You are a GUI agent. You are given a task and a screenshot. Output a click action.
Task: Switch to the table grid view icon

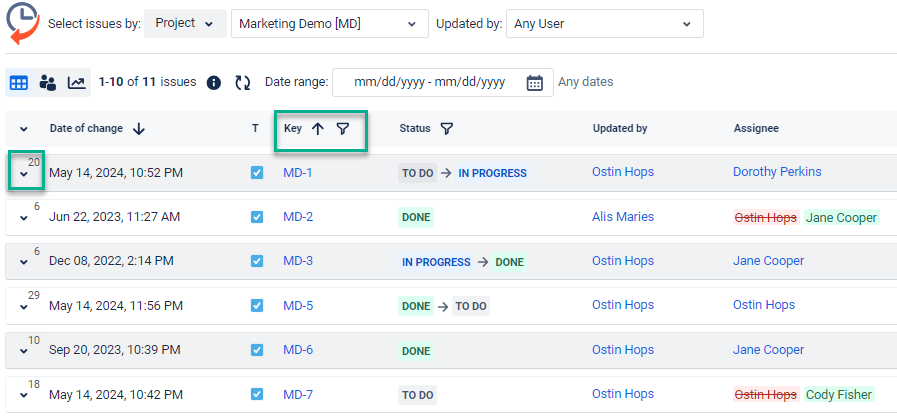(x=19, y=83)
